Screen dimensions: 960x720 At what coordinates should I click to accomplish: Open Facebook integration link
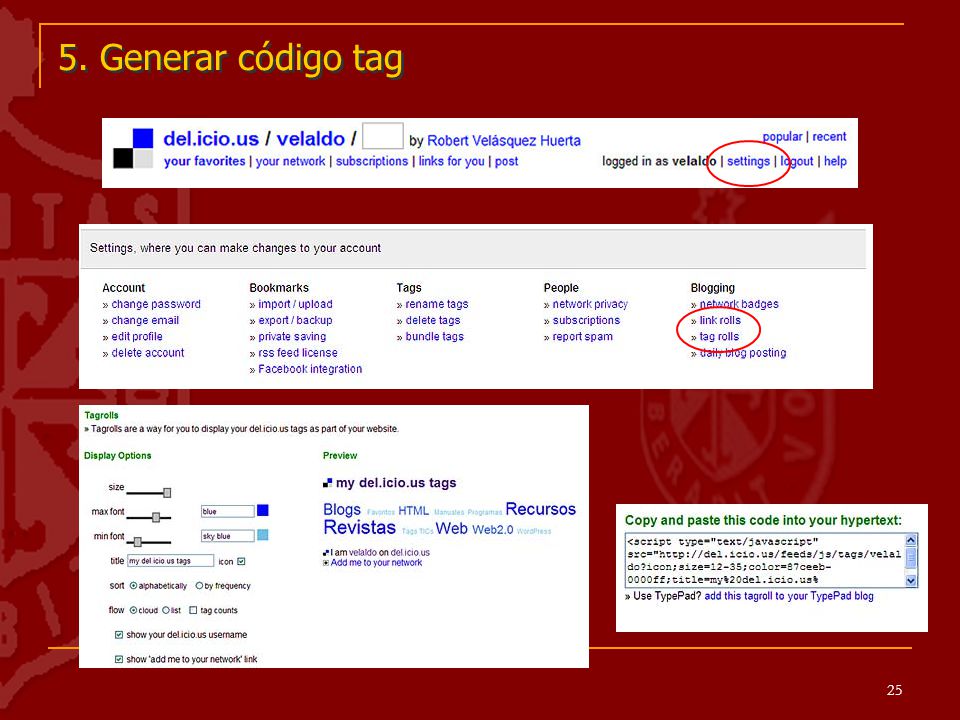tap(310, 369)
